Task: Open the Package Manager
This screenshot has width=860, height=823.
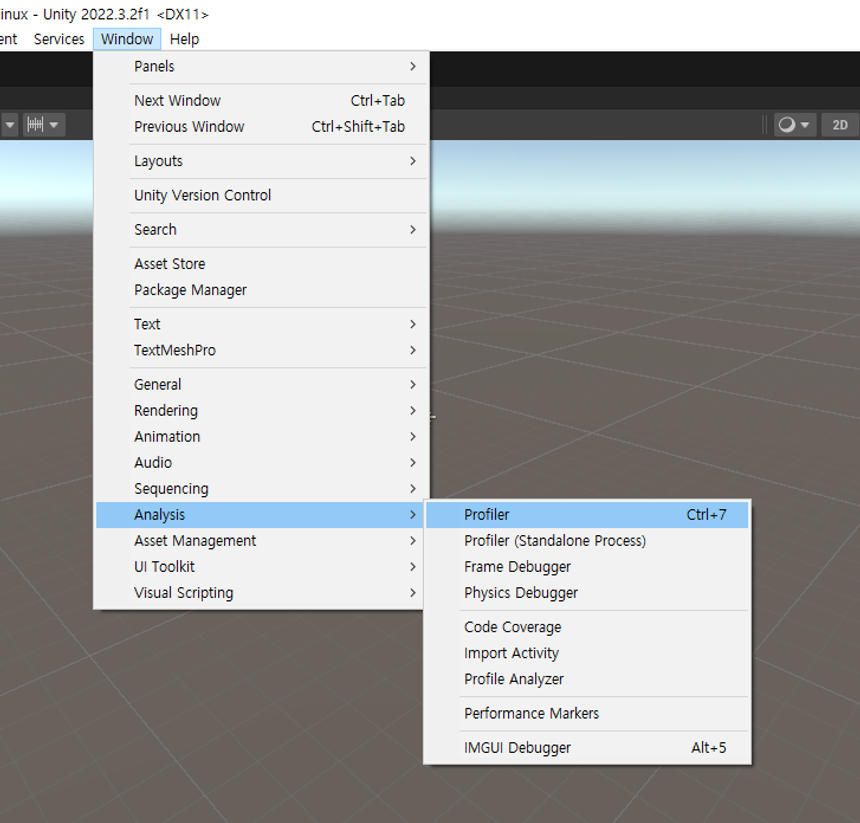Action: (259, 290)
